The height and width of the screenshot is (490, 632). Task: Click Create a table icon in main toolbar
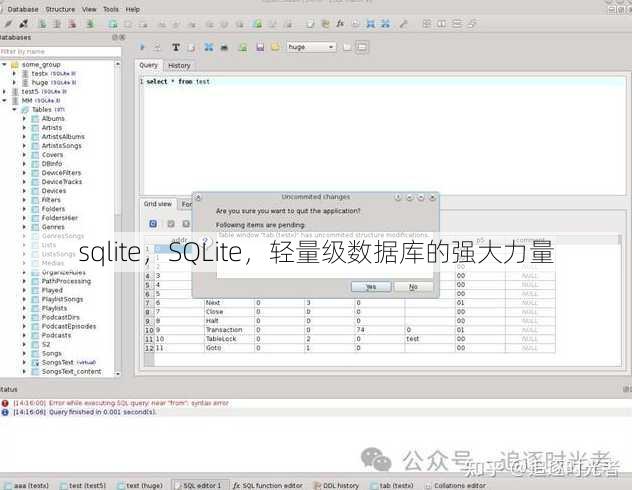[113, 24]
